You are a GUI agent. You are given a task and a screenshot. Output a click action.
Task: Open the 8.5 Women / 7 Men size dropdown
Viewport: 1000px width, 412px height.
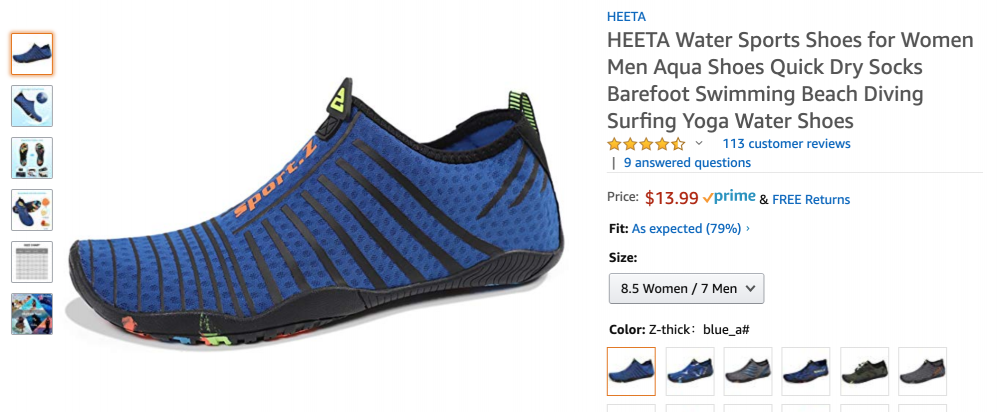[686, 288]
